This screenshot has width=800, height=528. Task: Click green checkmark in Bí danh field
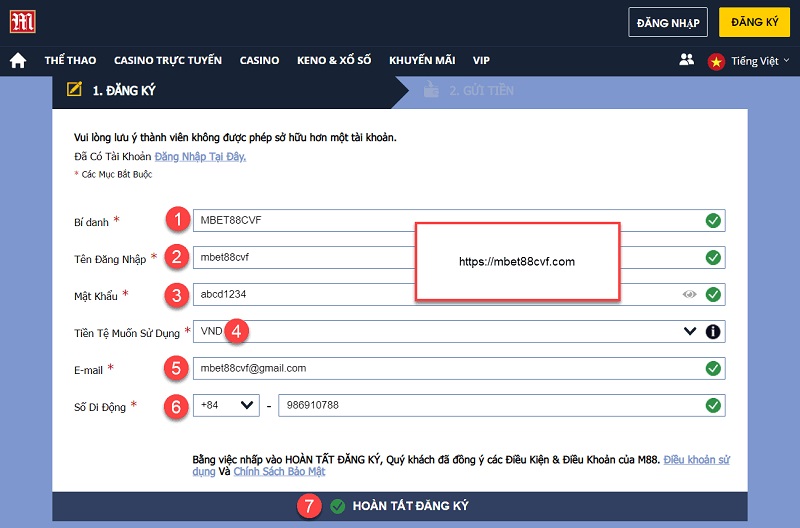click(x=713, y=221)
